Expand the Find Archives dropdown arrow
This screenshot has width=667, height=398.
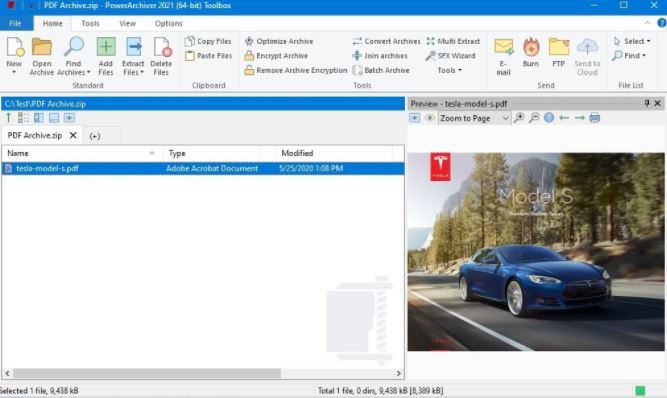coord(88,72)
